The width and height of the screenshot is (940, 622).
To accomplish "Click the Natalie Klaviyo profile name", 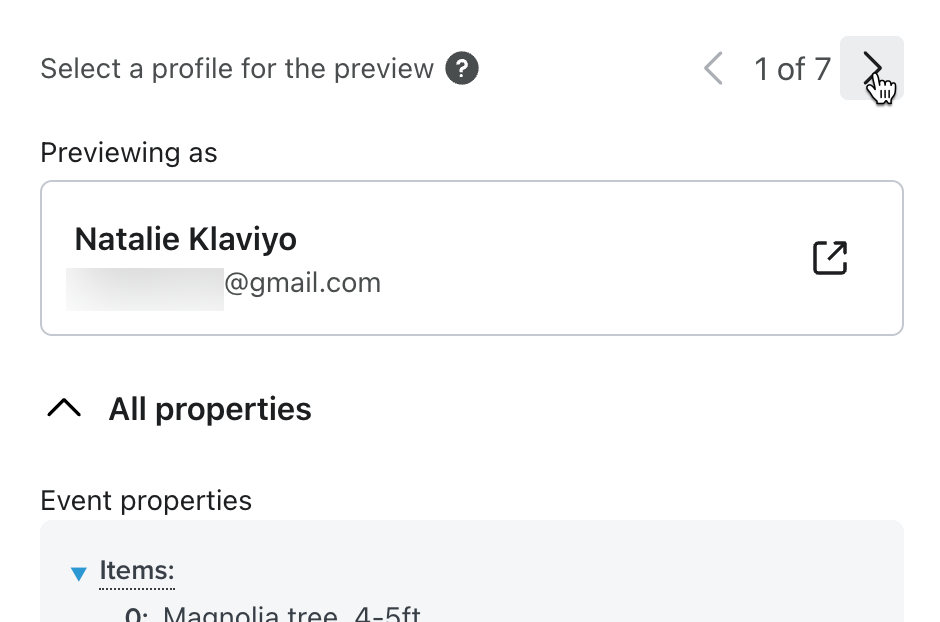I will point(186,239).
